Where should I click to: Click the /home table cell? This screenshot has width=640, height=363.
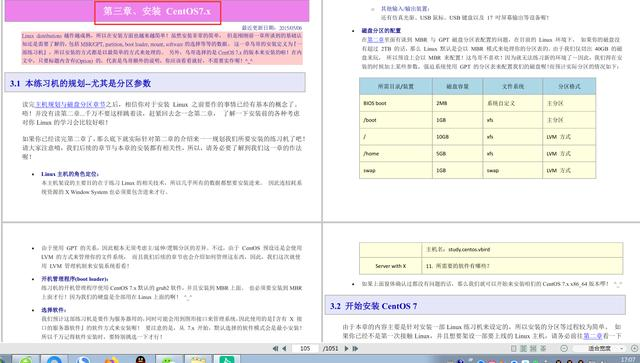click(396, 154)
